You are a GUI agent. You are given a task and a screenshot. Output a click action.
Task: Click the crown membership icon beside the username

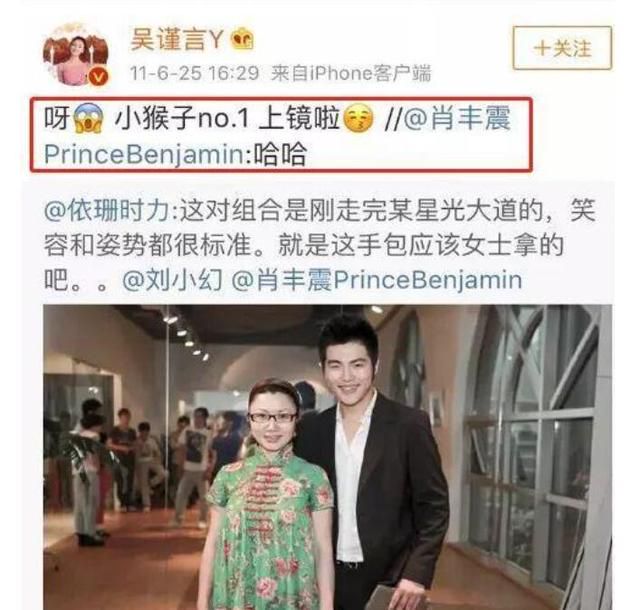(242, 40)
